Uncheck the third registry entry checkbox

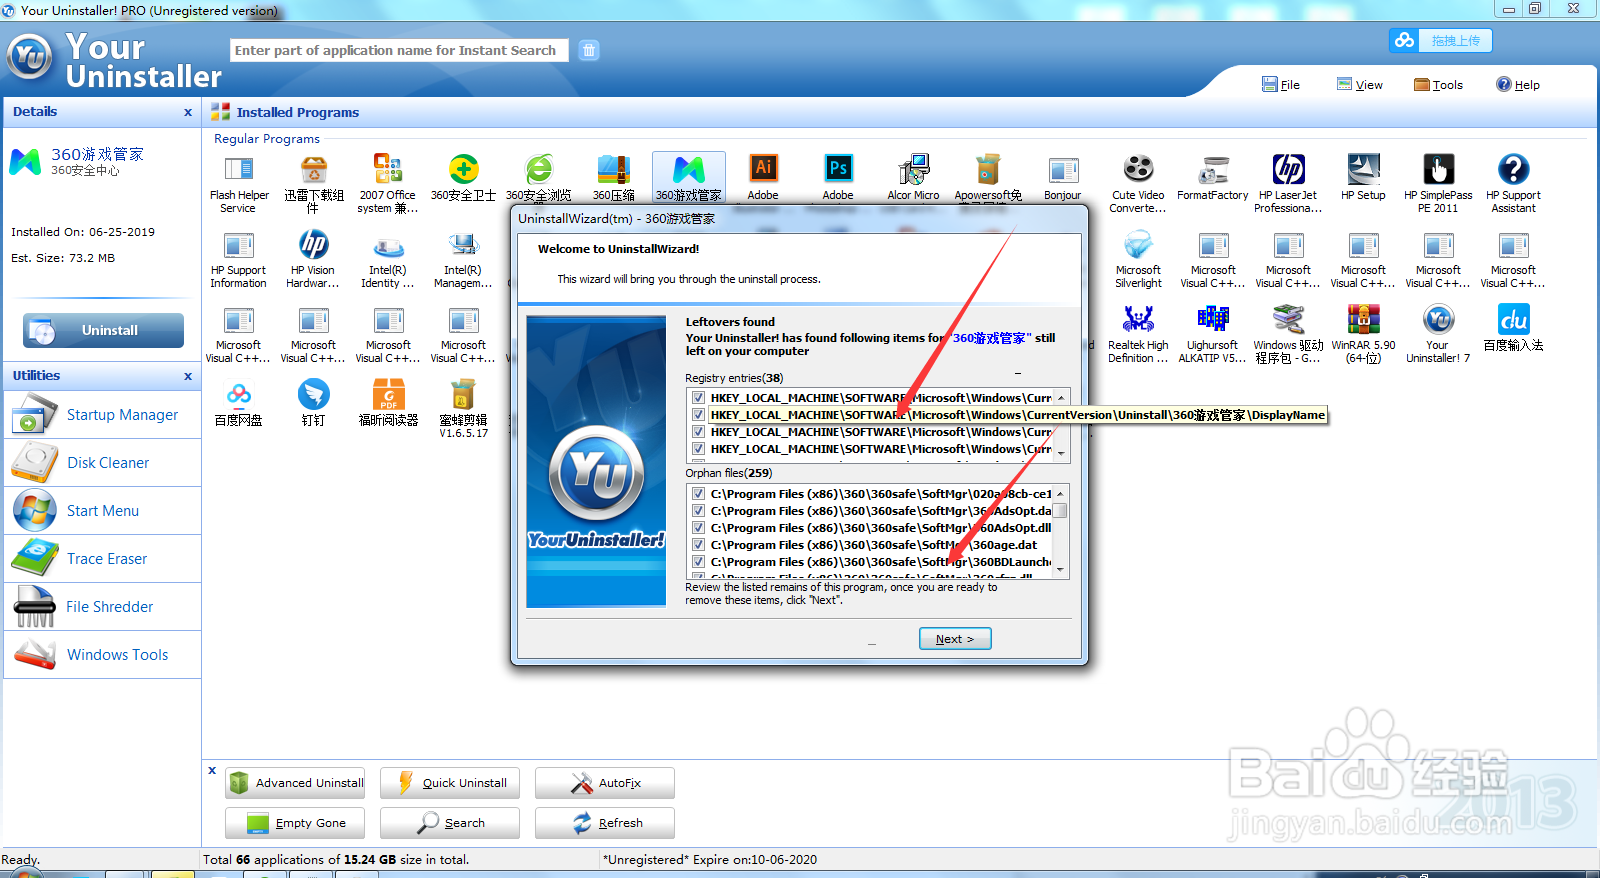(698, 432)
